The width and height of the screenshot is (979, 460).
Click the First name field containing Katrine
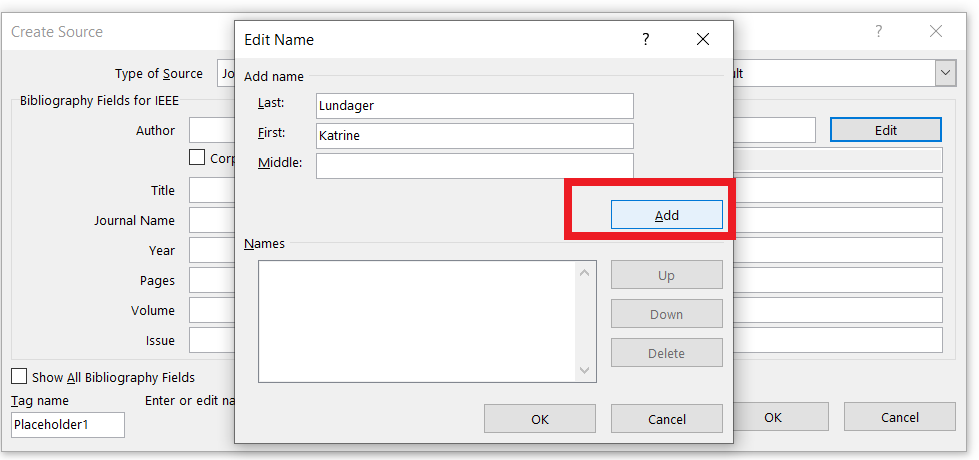click(x=475, y=135)
